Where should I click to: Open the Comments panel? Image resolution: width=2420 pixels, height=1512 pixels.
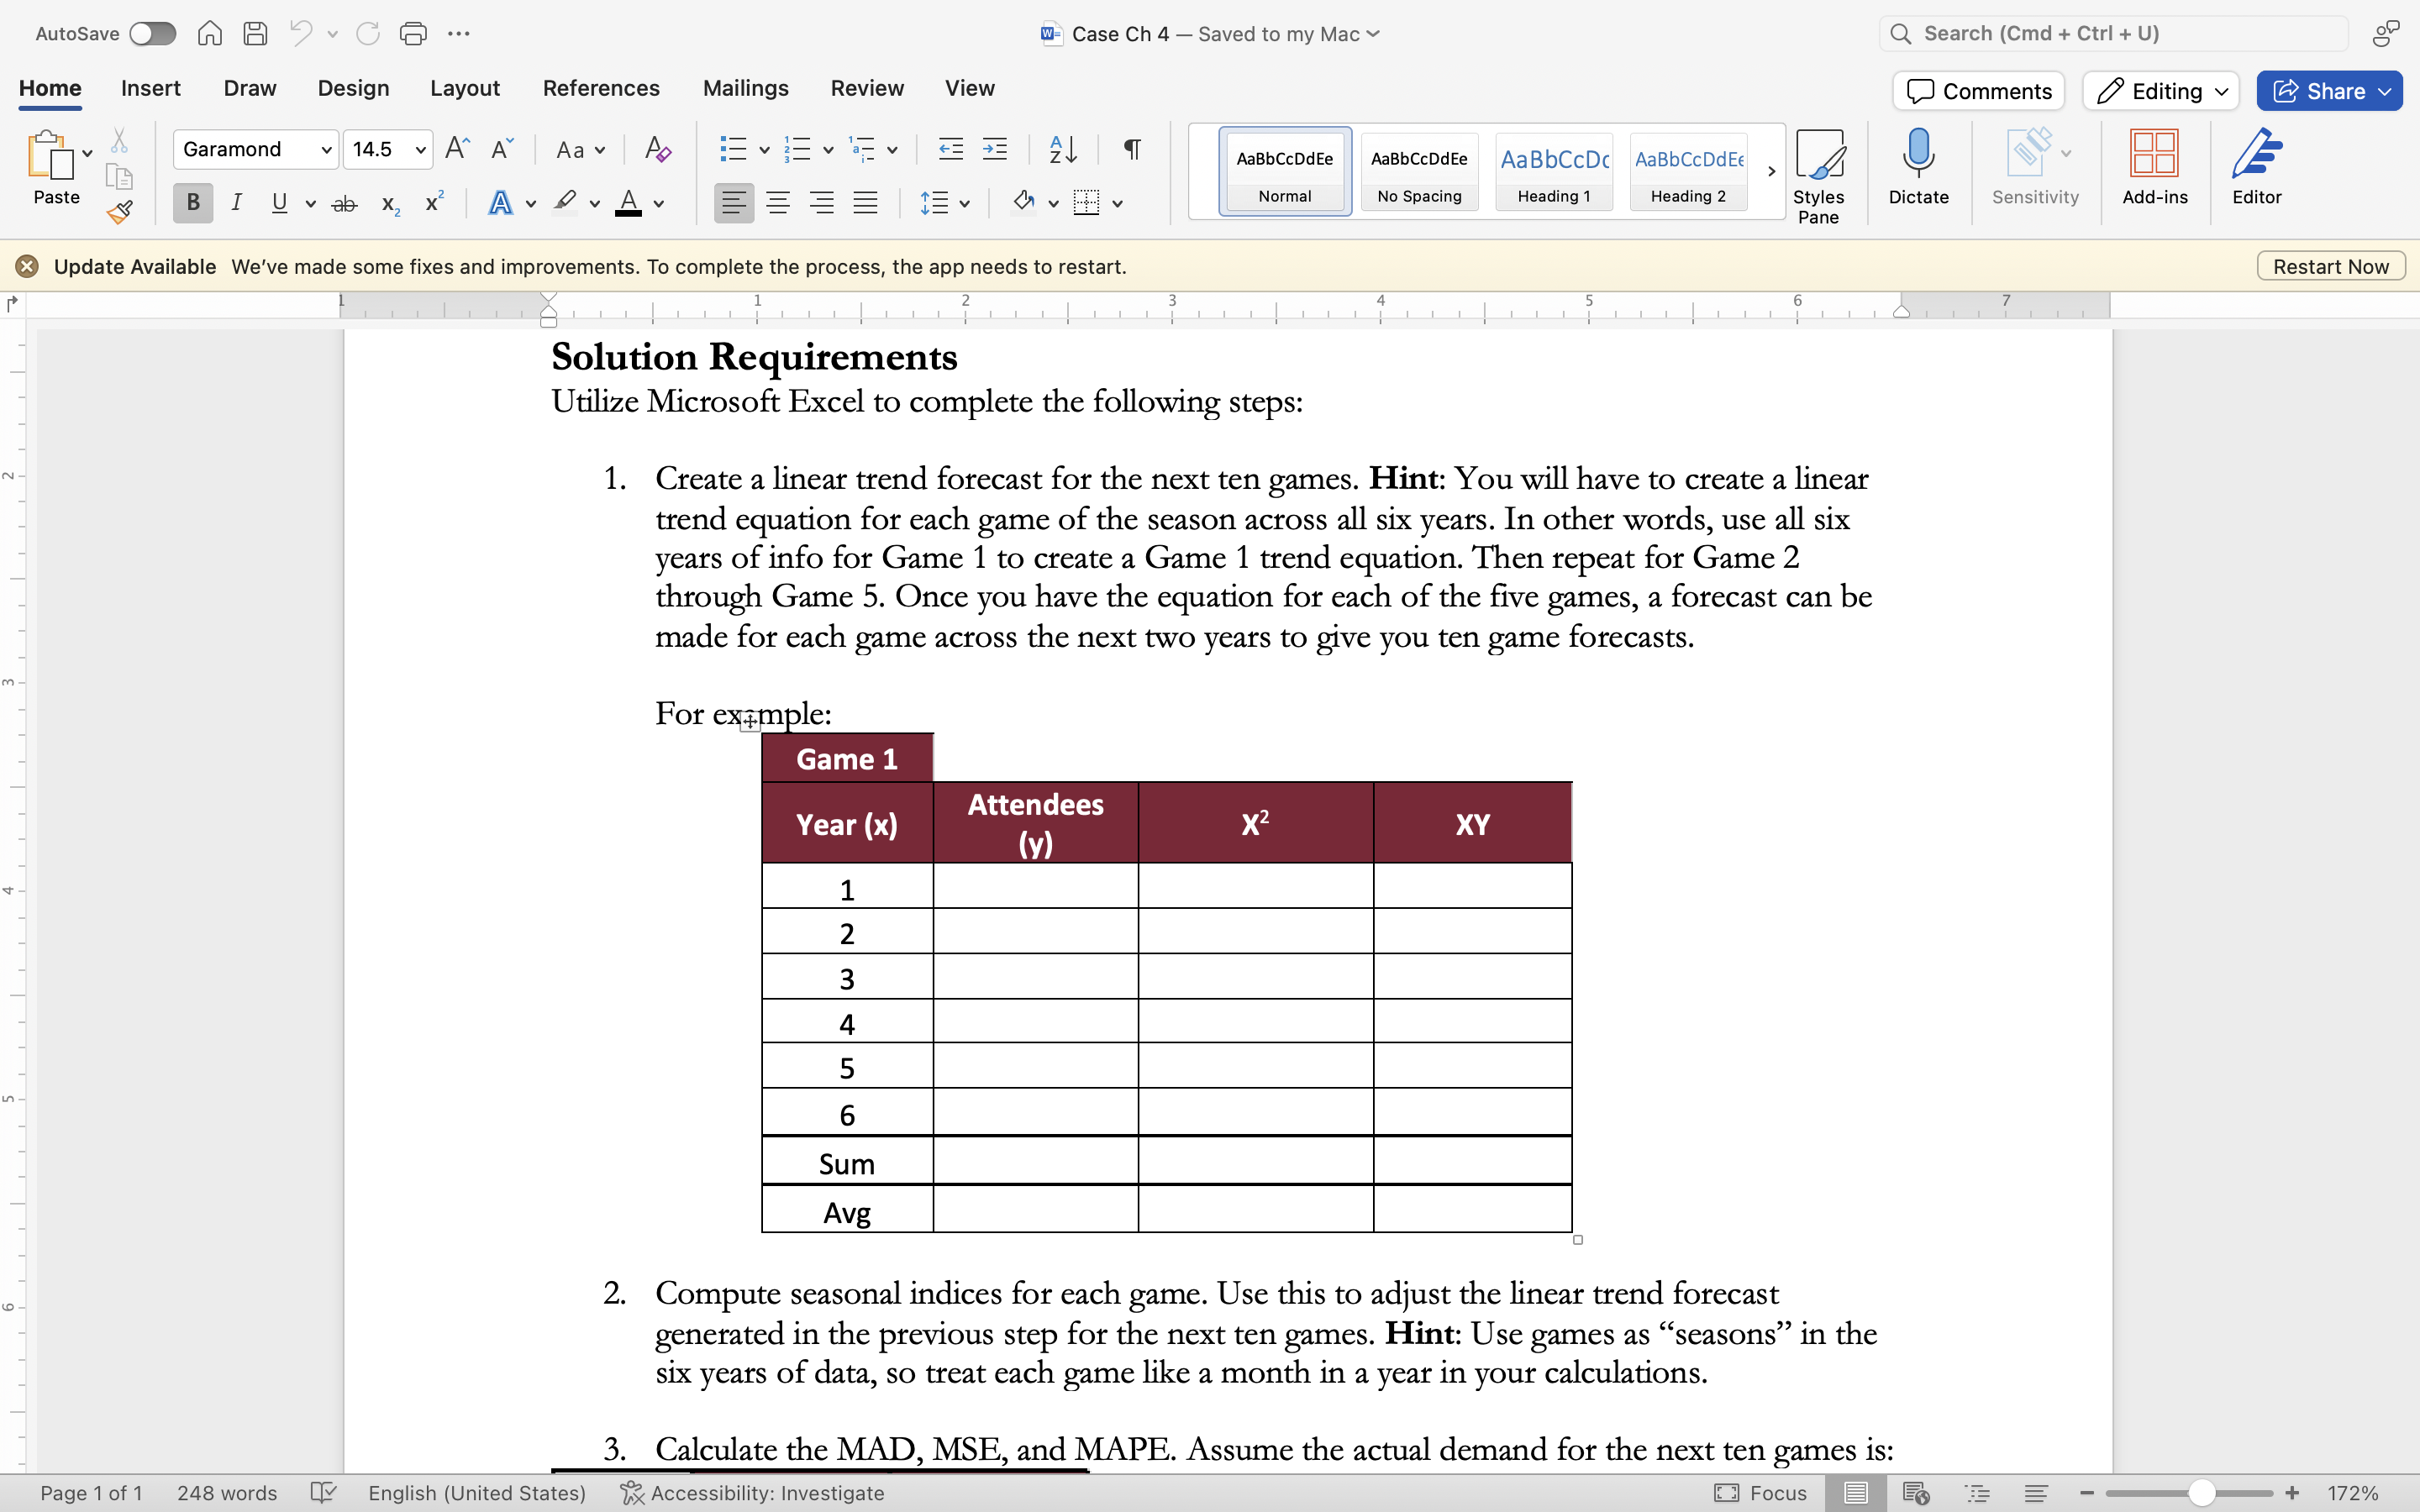[x=1977, y=90]
